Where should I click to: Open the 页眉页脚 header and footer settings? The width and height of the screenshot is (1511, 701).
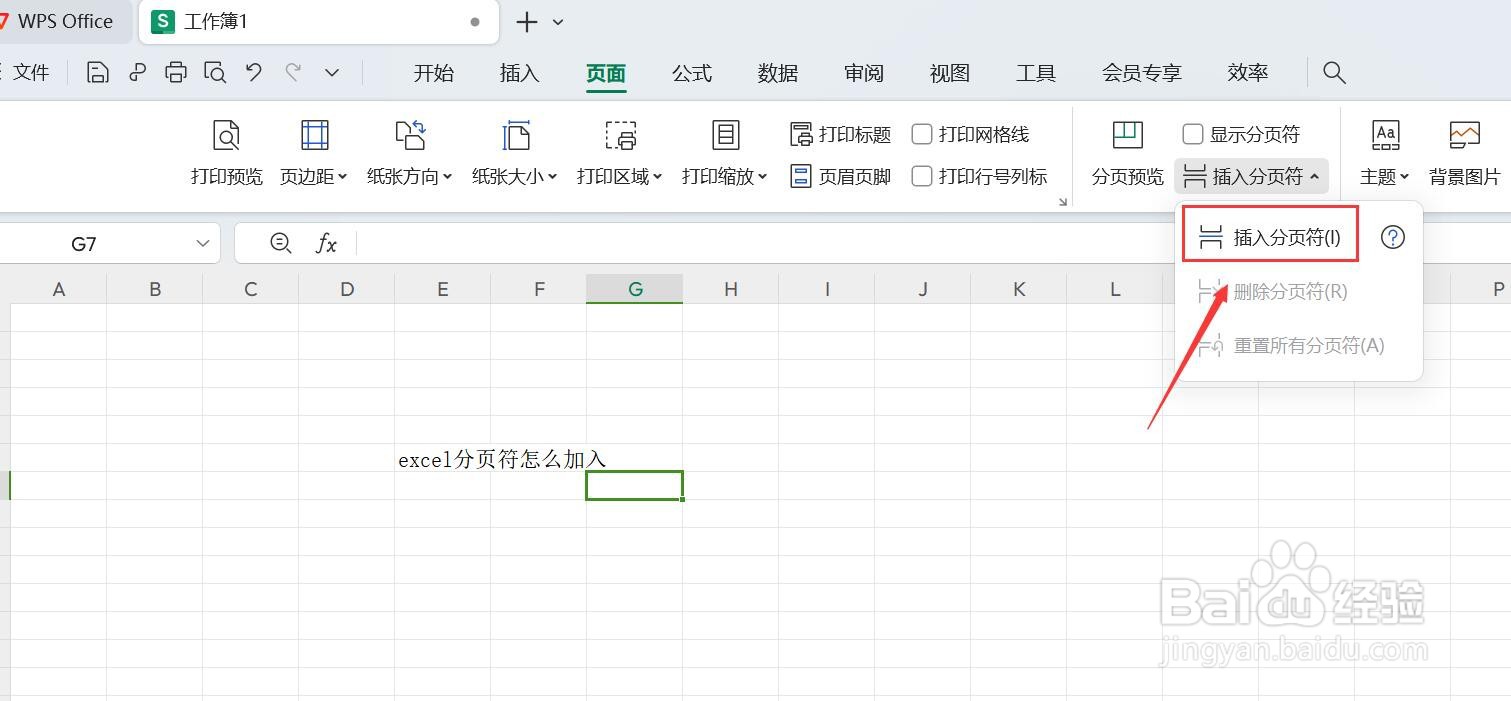point(840,176)
